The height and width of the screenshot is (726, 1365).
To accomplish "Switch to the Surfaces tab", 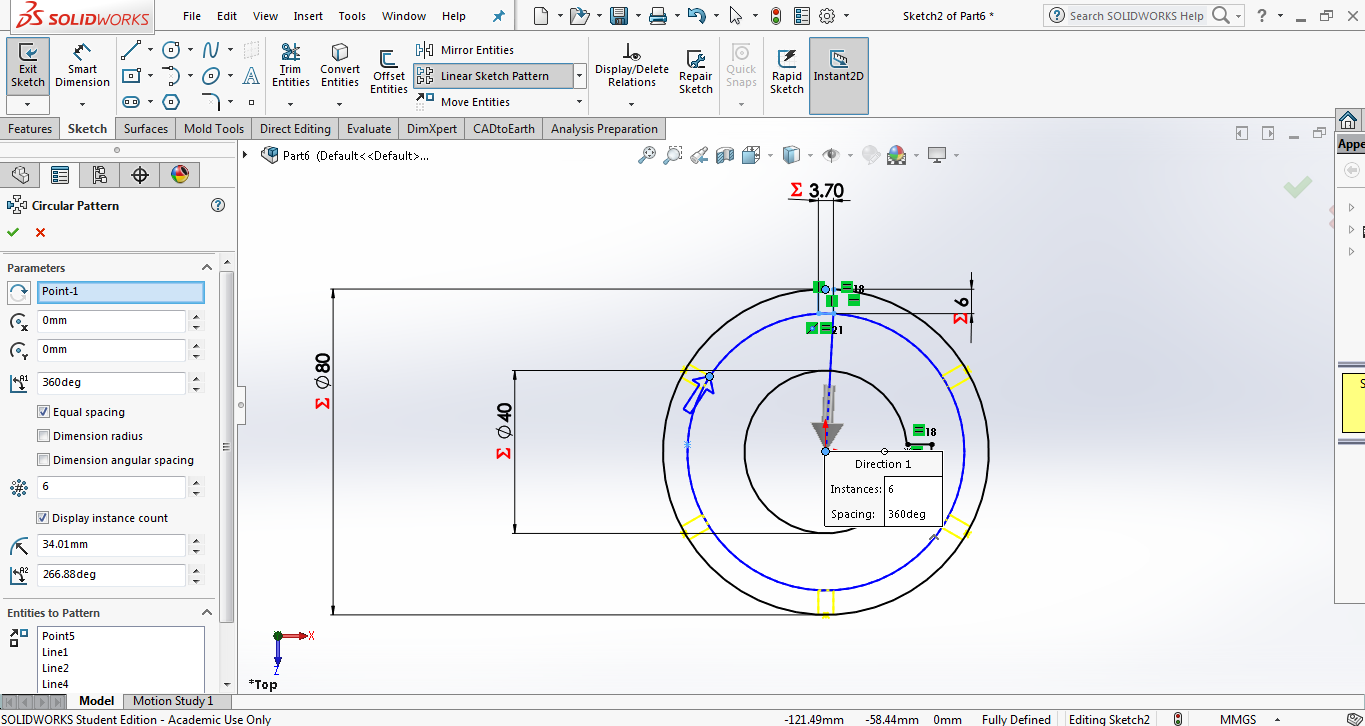I will tap(146, 129).
